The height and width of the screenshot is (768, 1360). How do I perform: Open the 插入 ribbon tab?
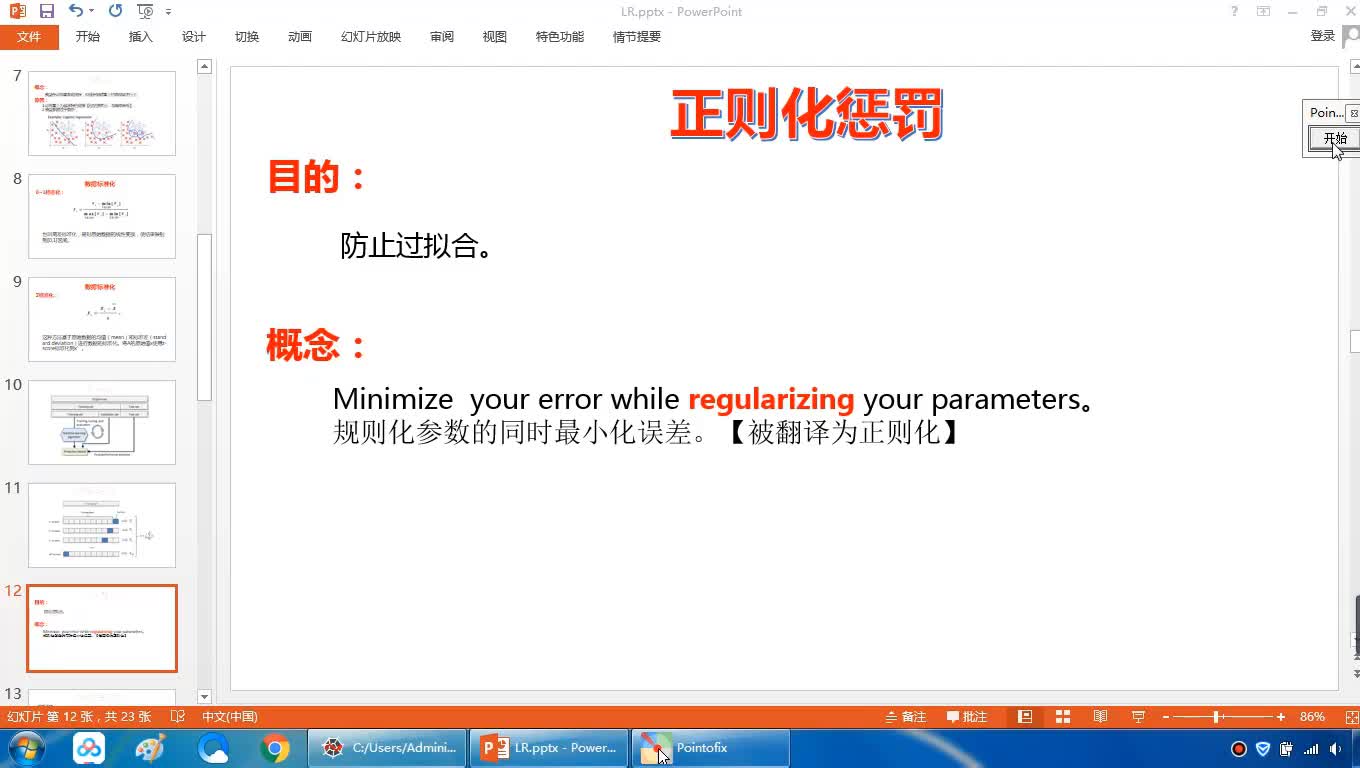tap(141, 37)
